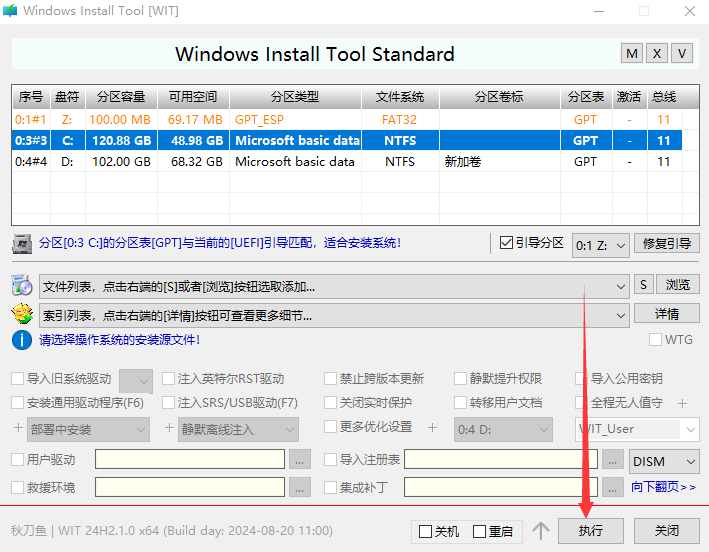Sort by 序号 column header
The height and width of the screenshot is (552, 709).
(31, 97)
